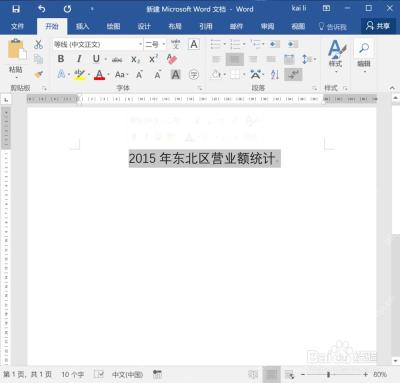Image resolution: width=400 pixels, height=383 pixels.
Task: Toggle superscript X²
Action: tap(153, 59)
